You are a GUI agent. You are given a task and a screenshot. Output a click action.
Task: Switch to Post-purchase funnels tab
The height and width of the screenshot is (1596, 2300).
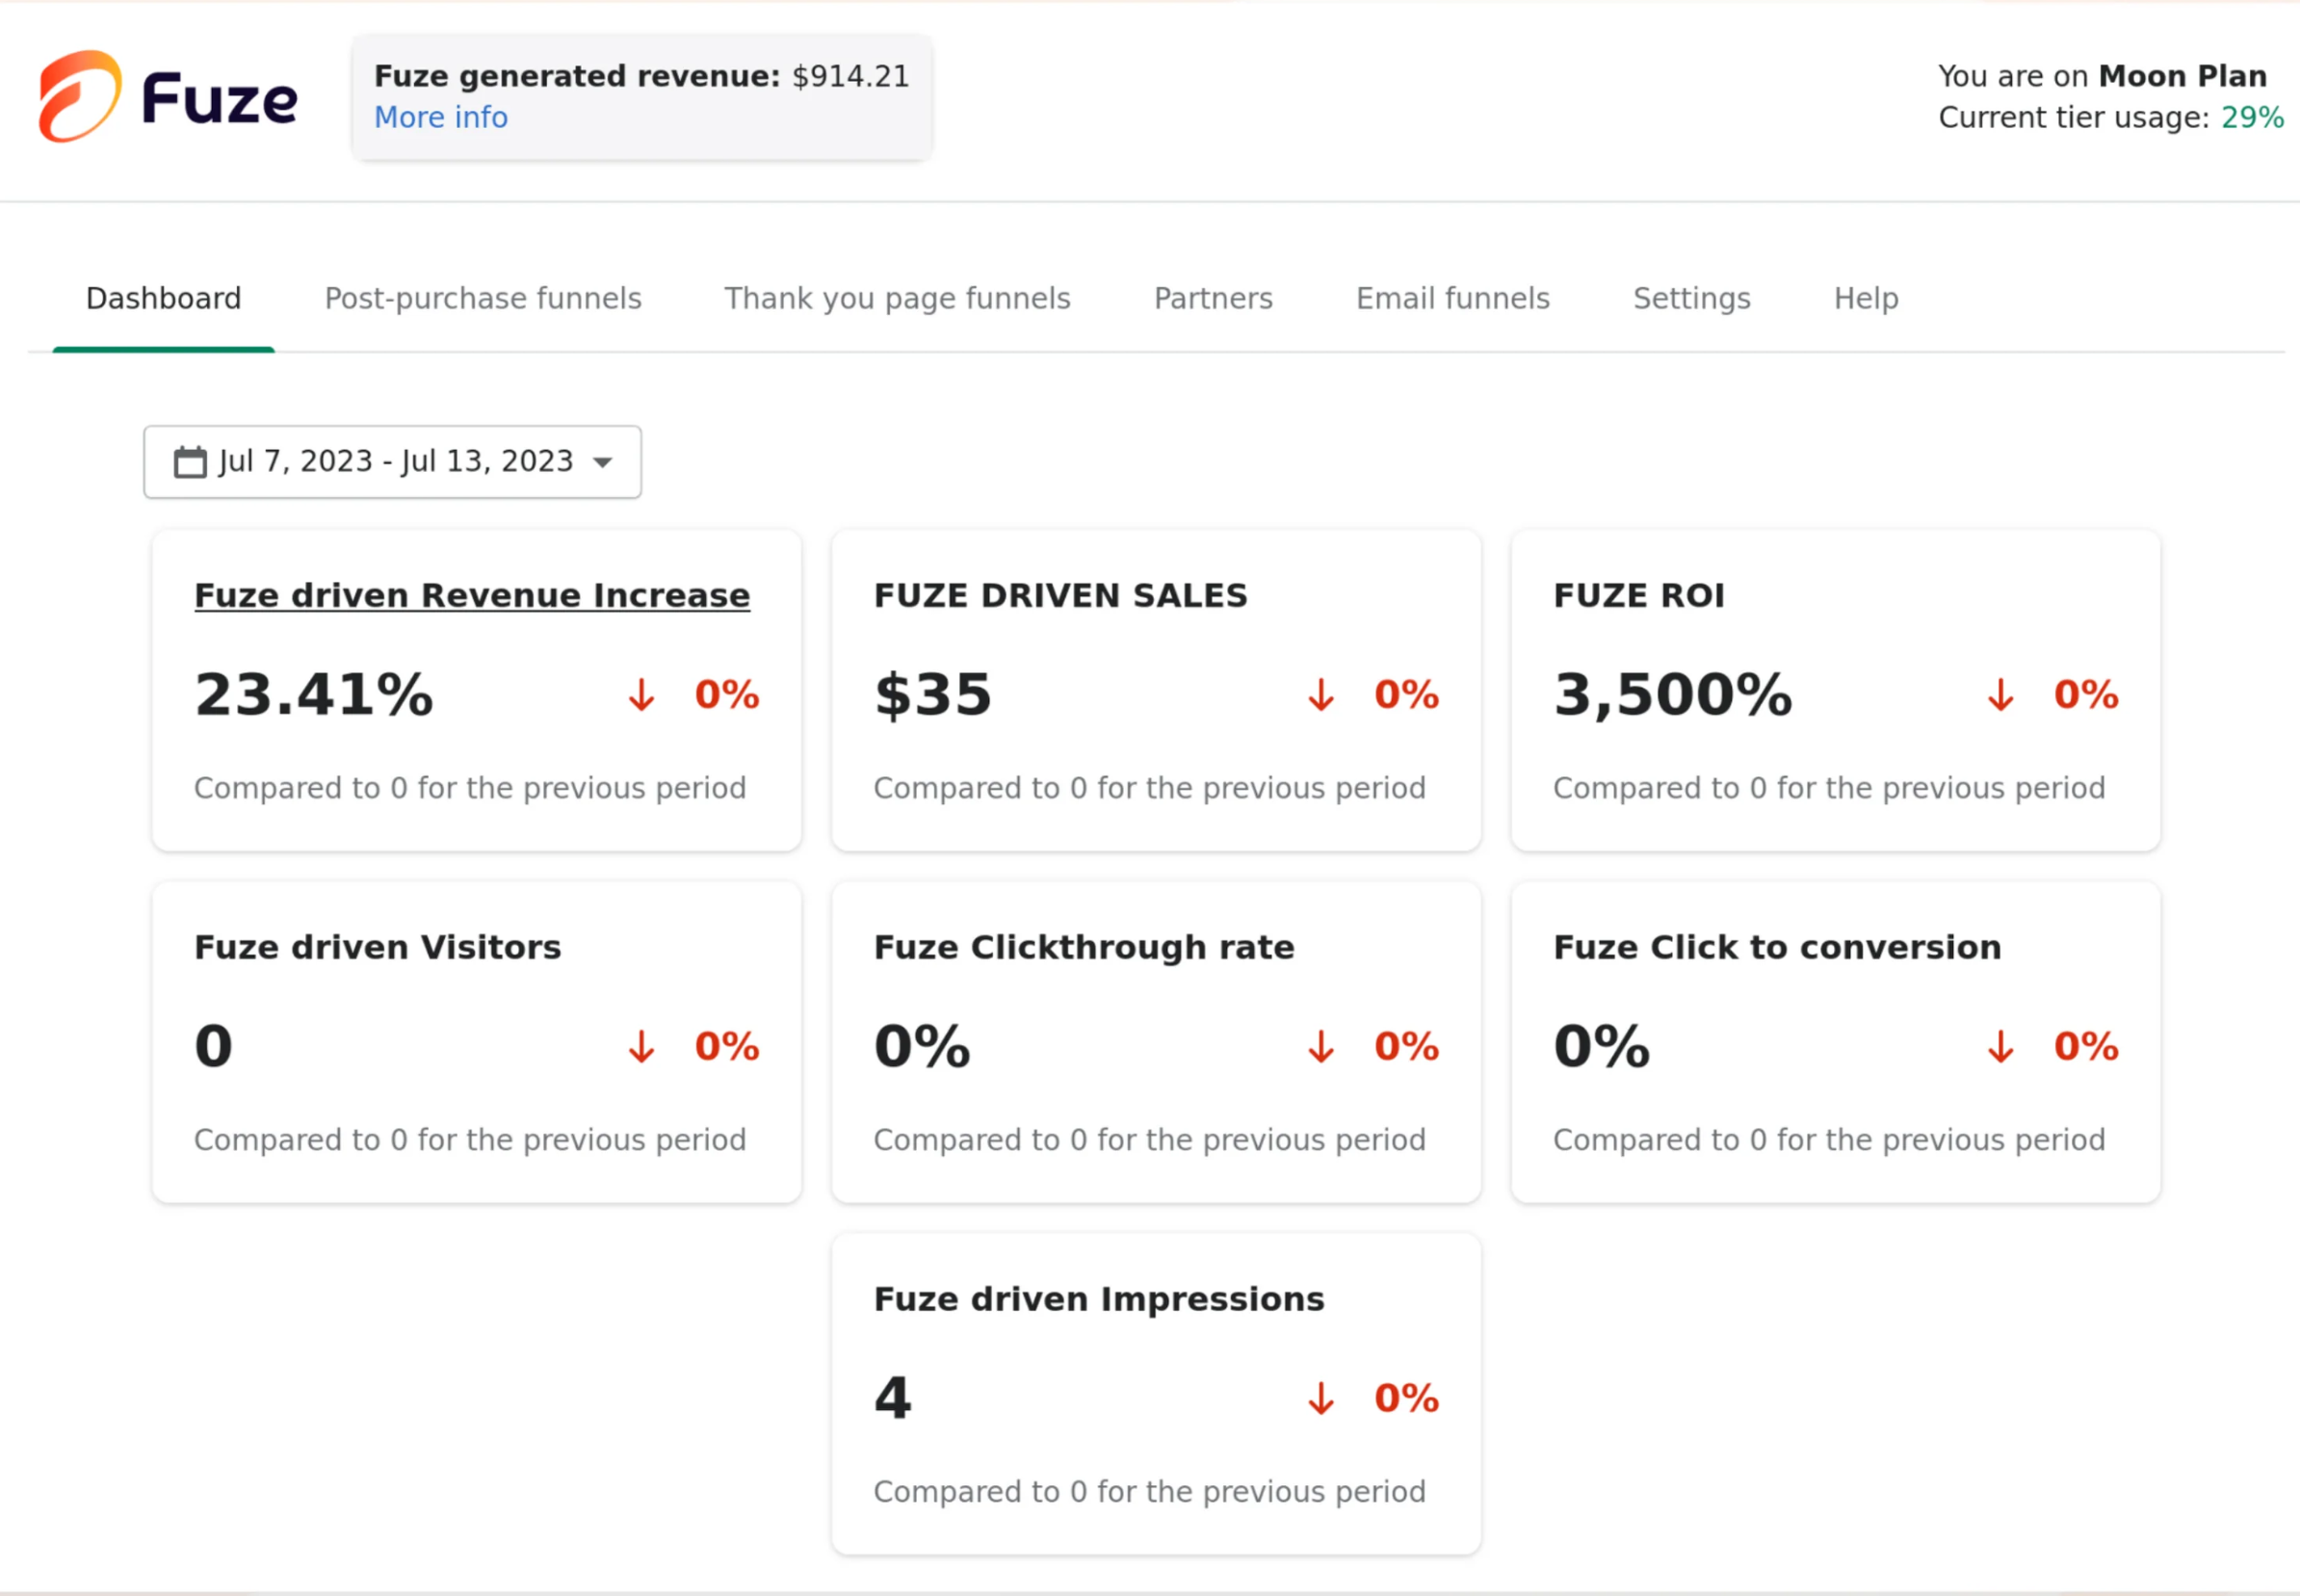click(483, 298)
